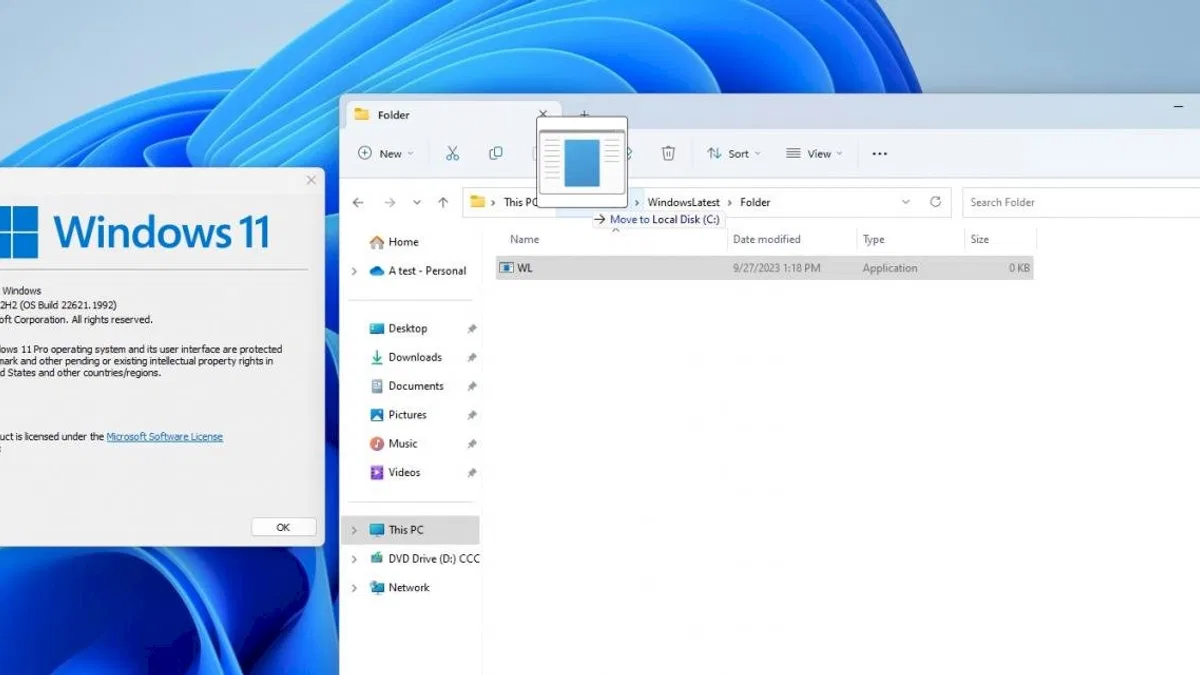Click the Delete trash can icon
Image resolution: width=1200 pixels, height=675 pixels.
[x=668, y=153]
